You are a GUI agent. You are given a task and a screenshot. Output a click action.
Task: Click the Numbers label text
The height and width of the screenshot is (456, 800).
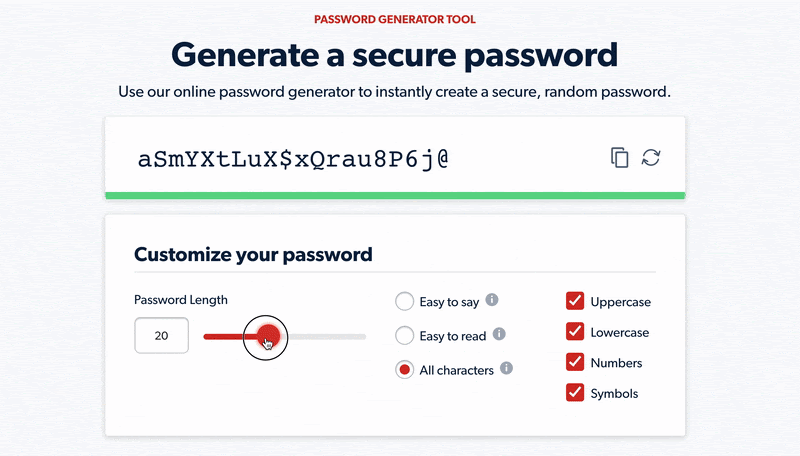tap(616, 363)
